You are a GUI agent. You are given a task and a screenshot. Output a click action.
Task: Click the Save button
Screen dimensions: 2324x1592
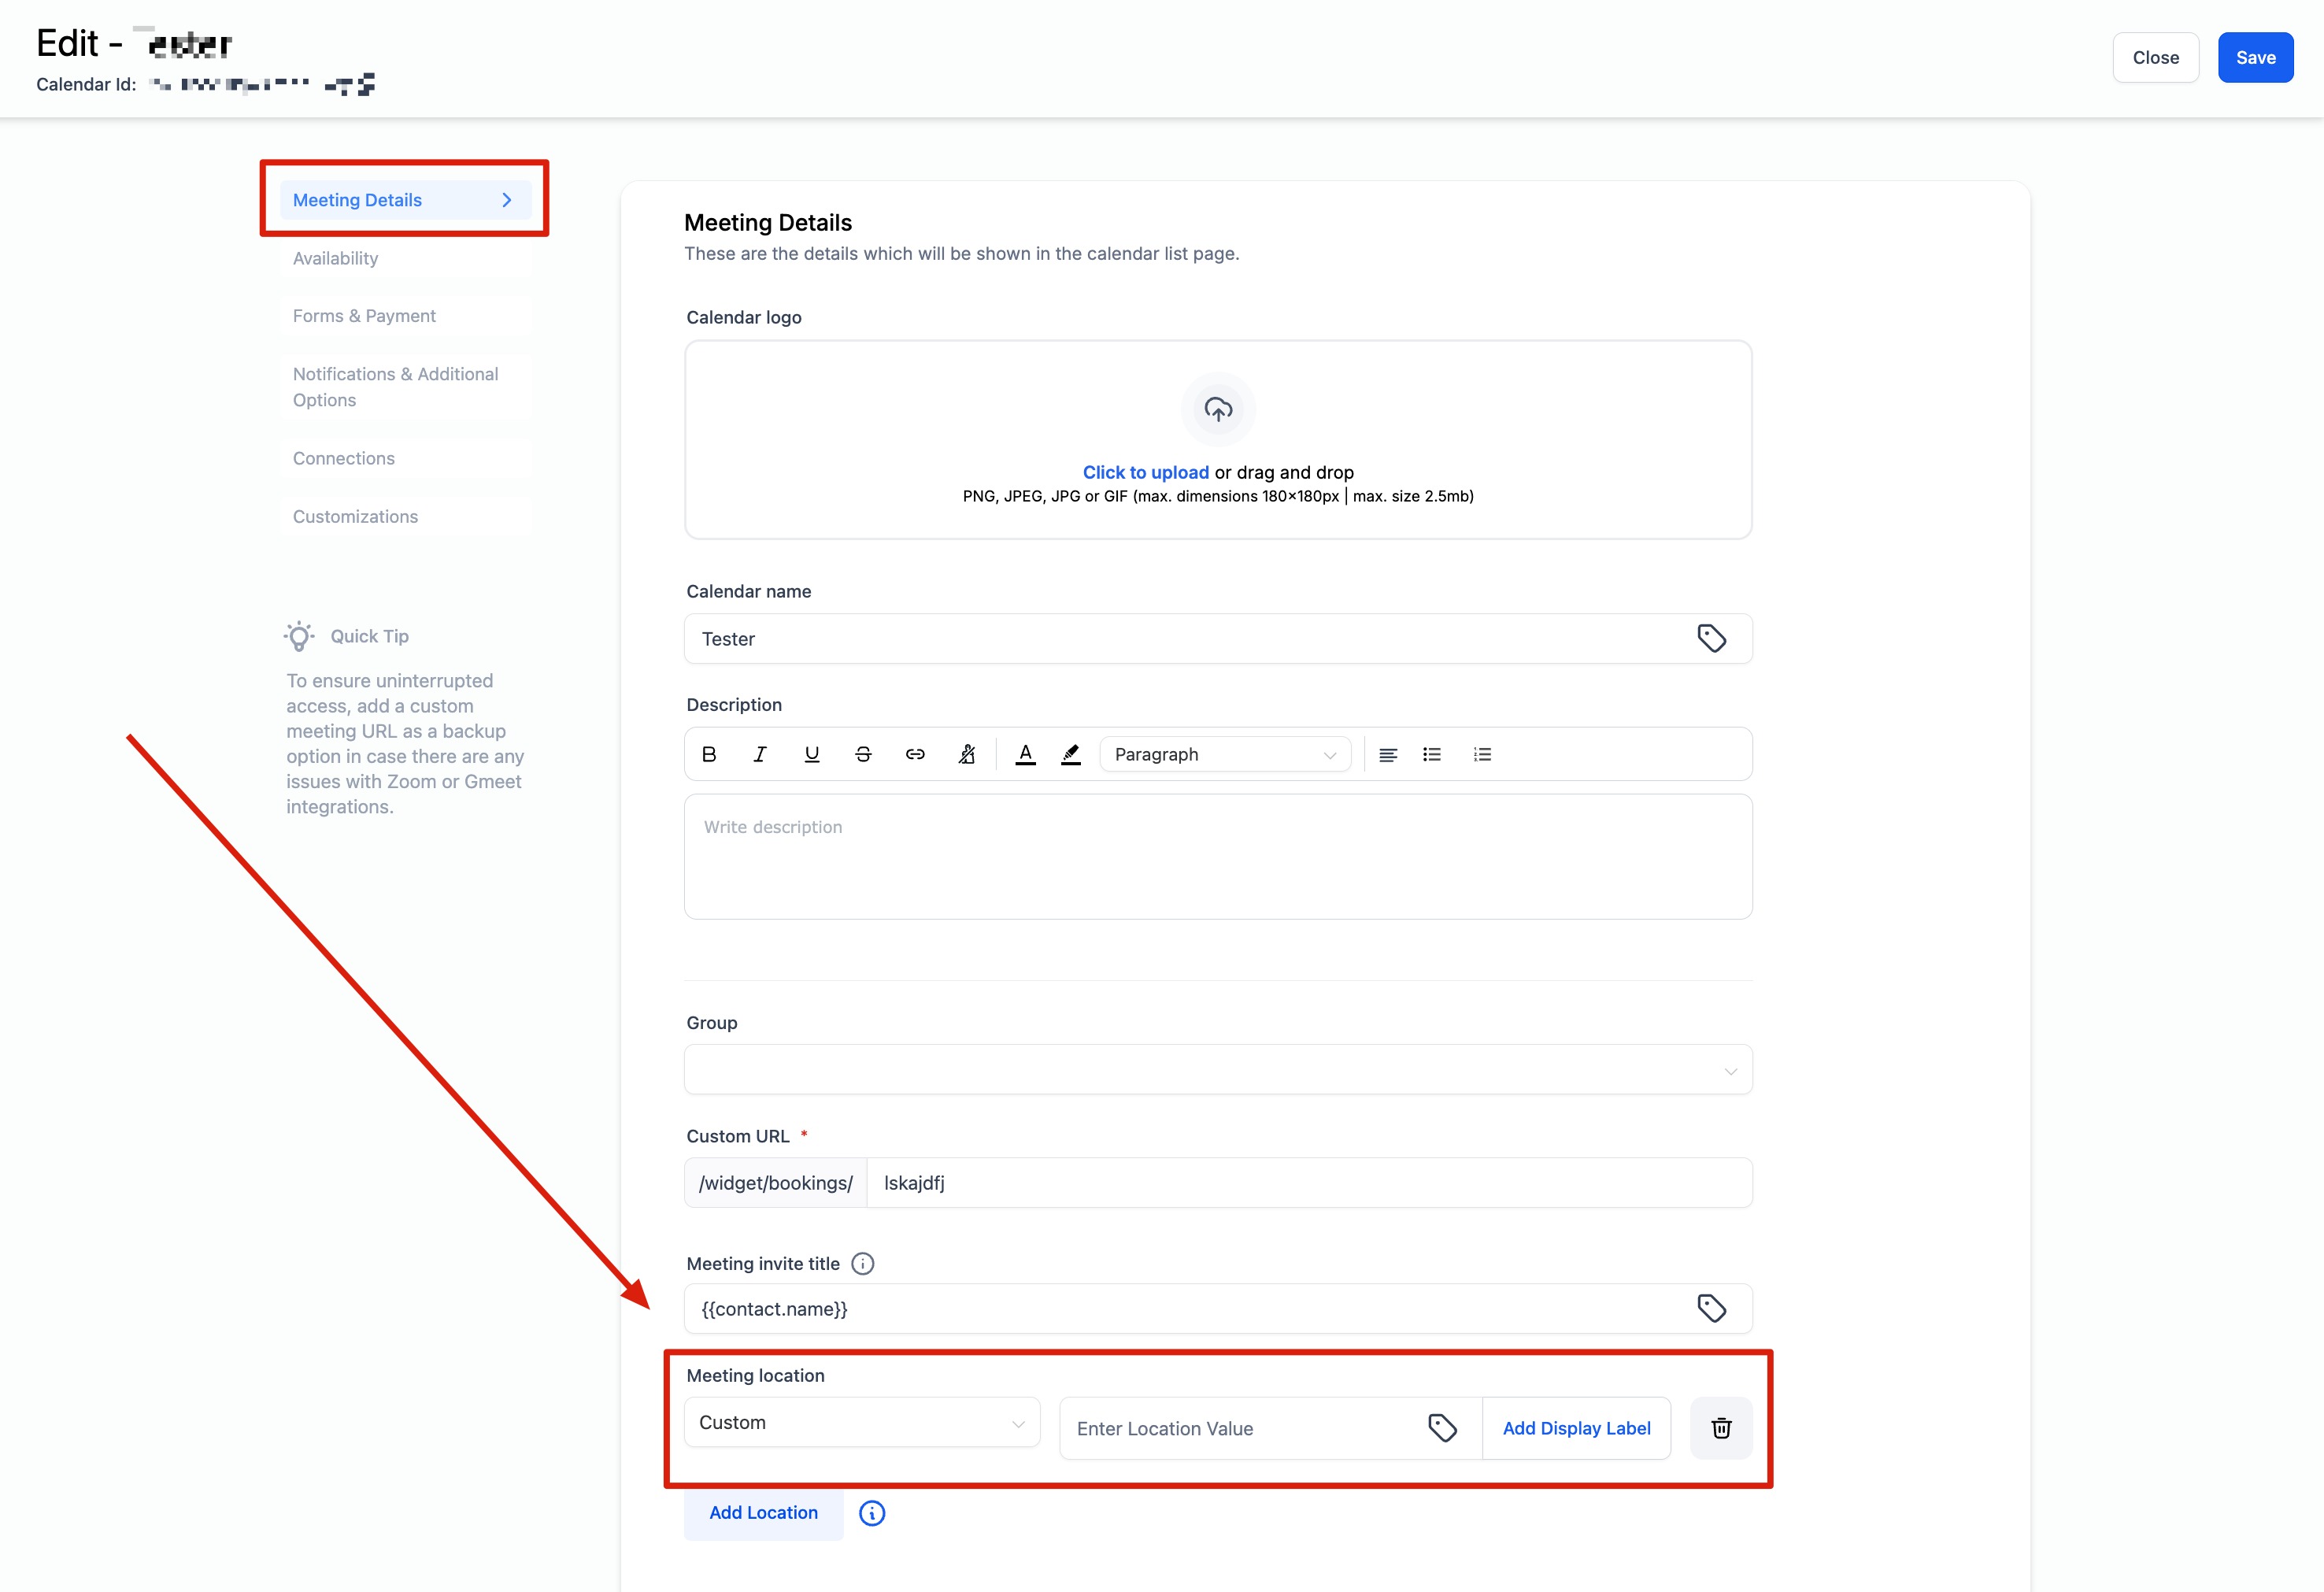point(2255,58)
